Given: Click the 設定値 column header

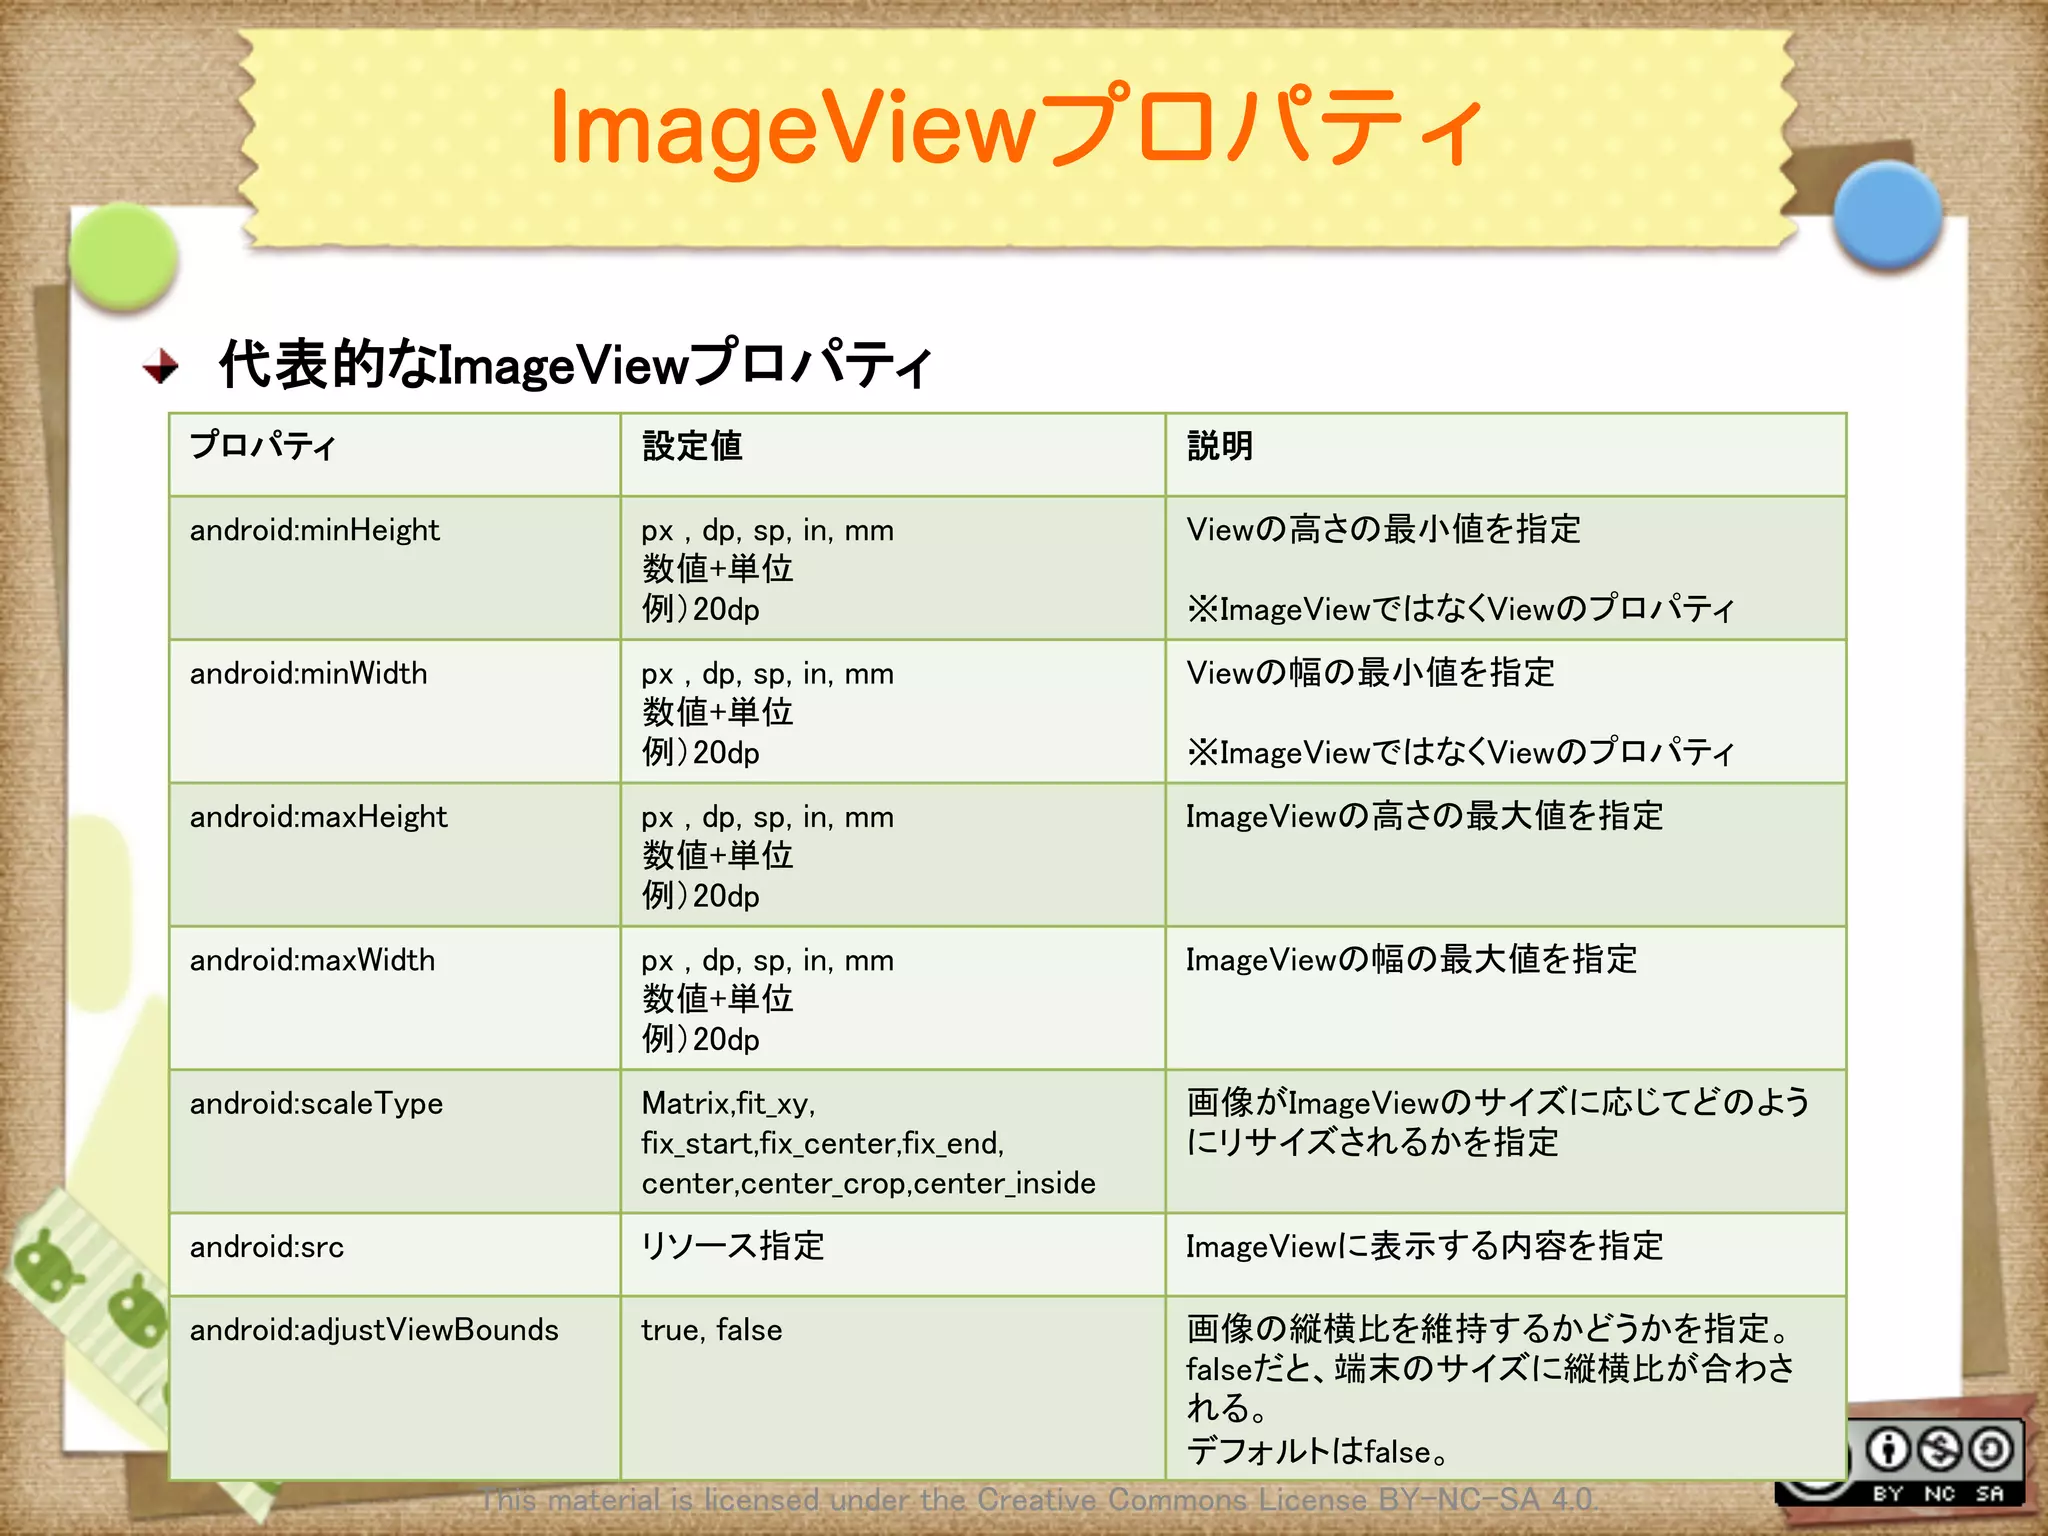Looking at the screenshot, I should pyautogui.click(x=893, y=455).
